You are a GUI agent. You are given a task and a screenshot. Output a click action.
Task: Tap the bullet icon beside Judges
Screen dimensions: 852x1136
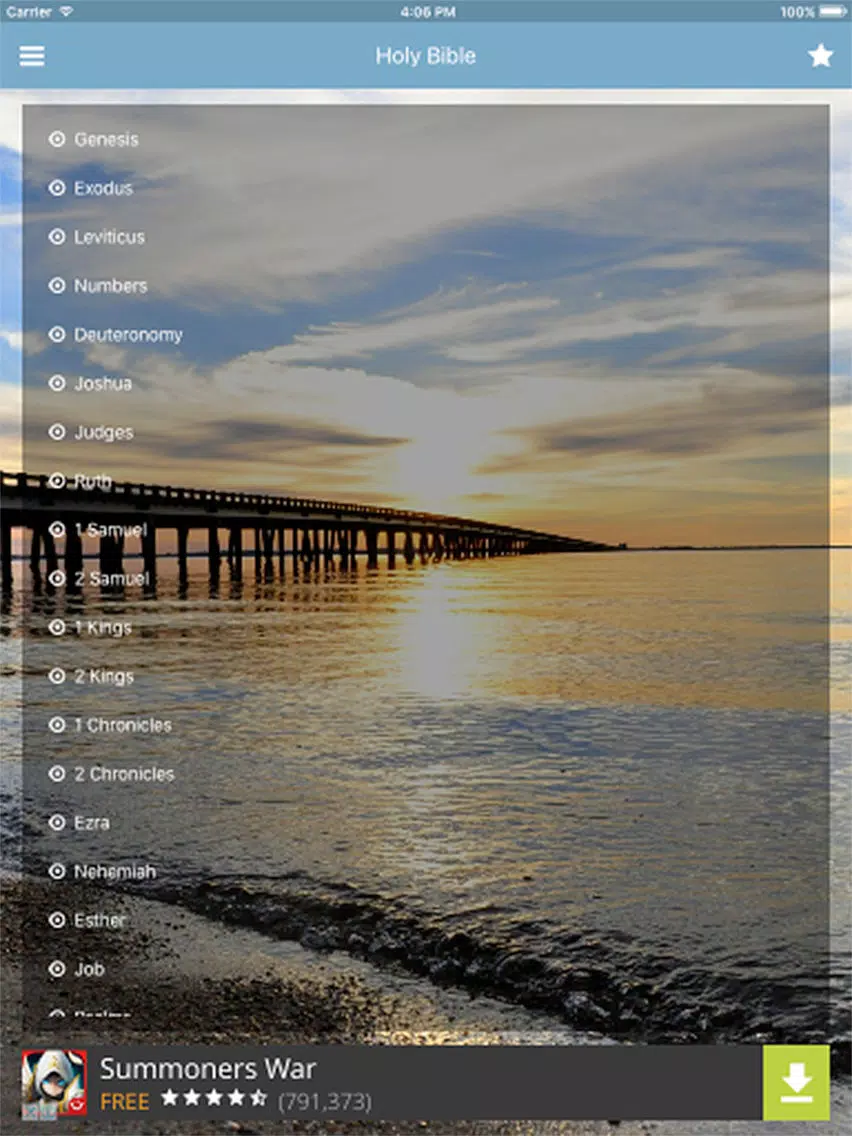click(57, 432)
